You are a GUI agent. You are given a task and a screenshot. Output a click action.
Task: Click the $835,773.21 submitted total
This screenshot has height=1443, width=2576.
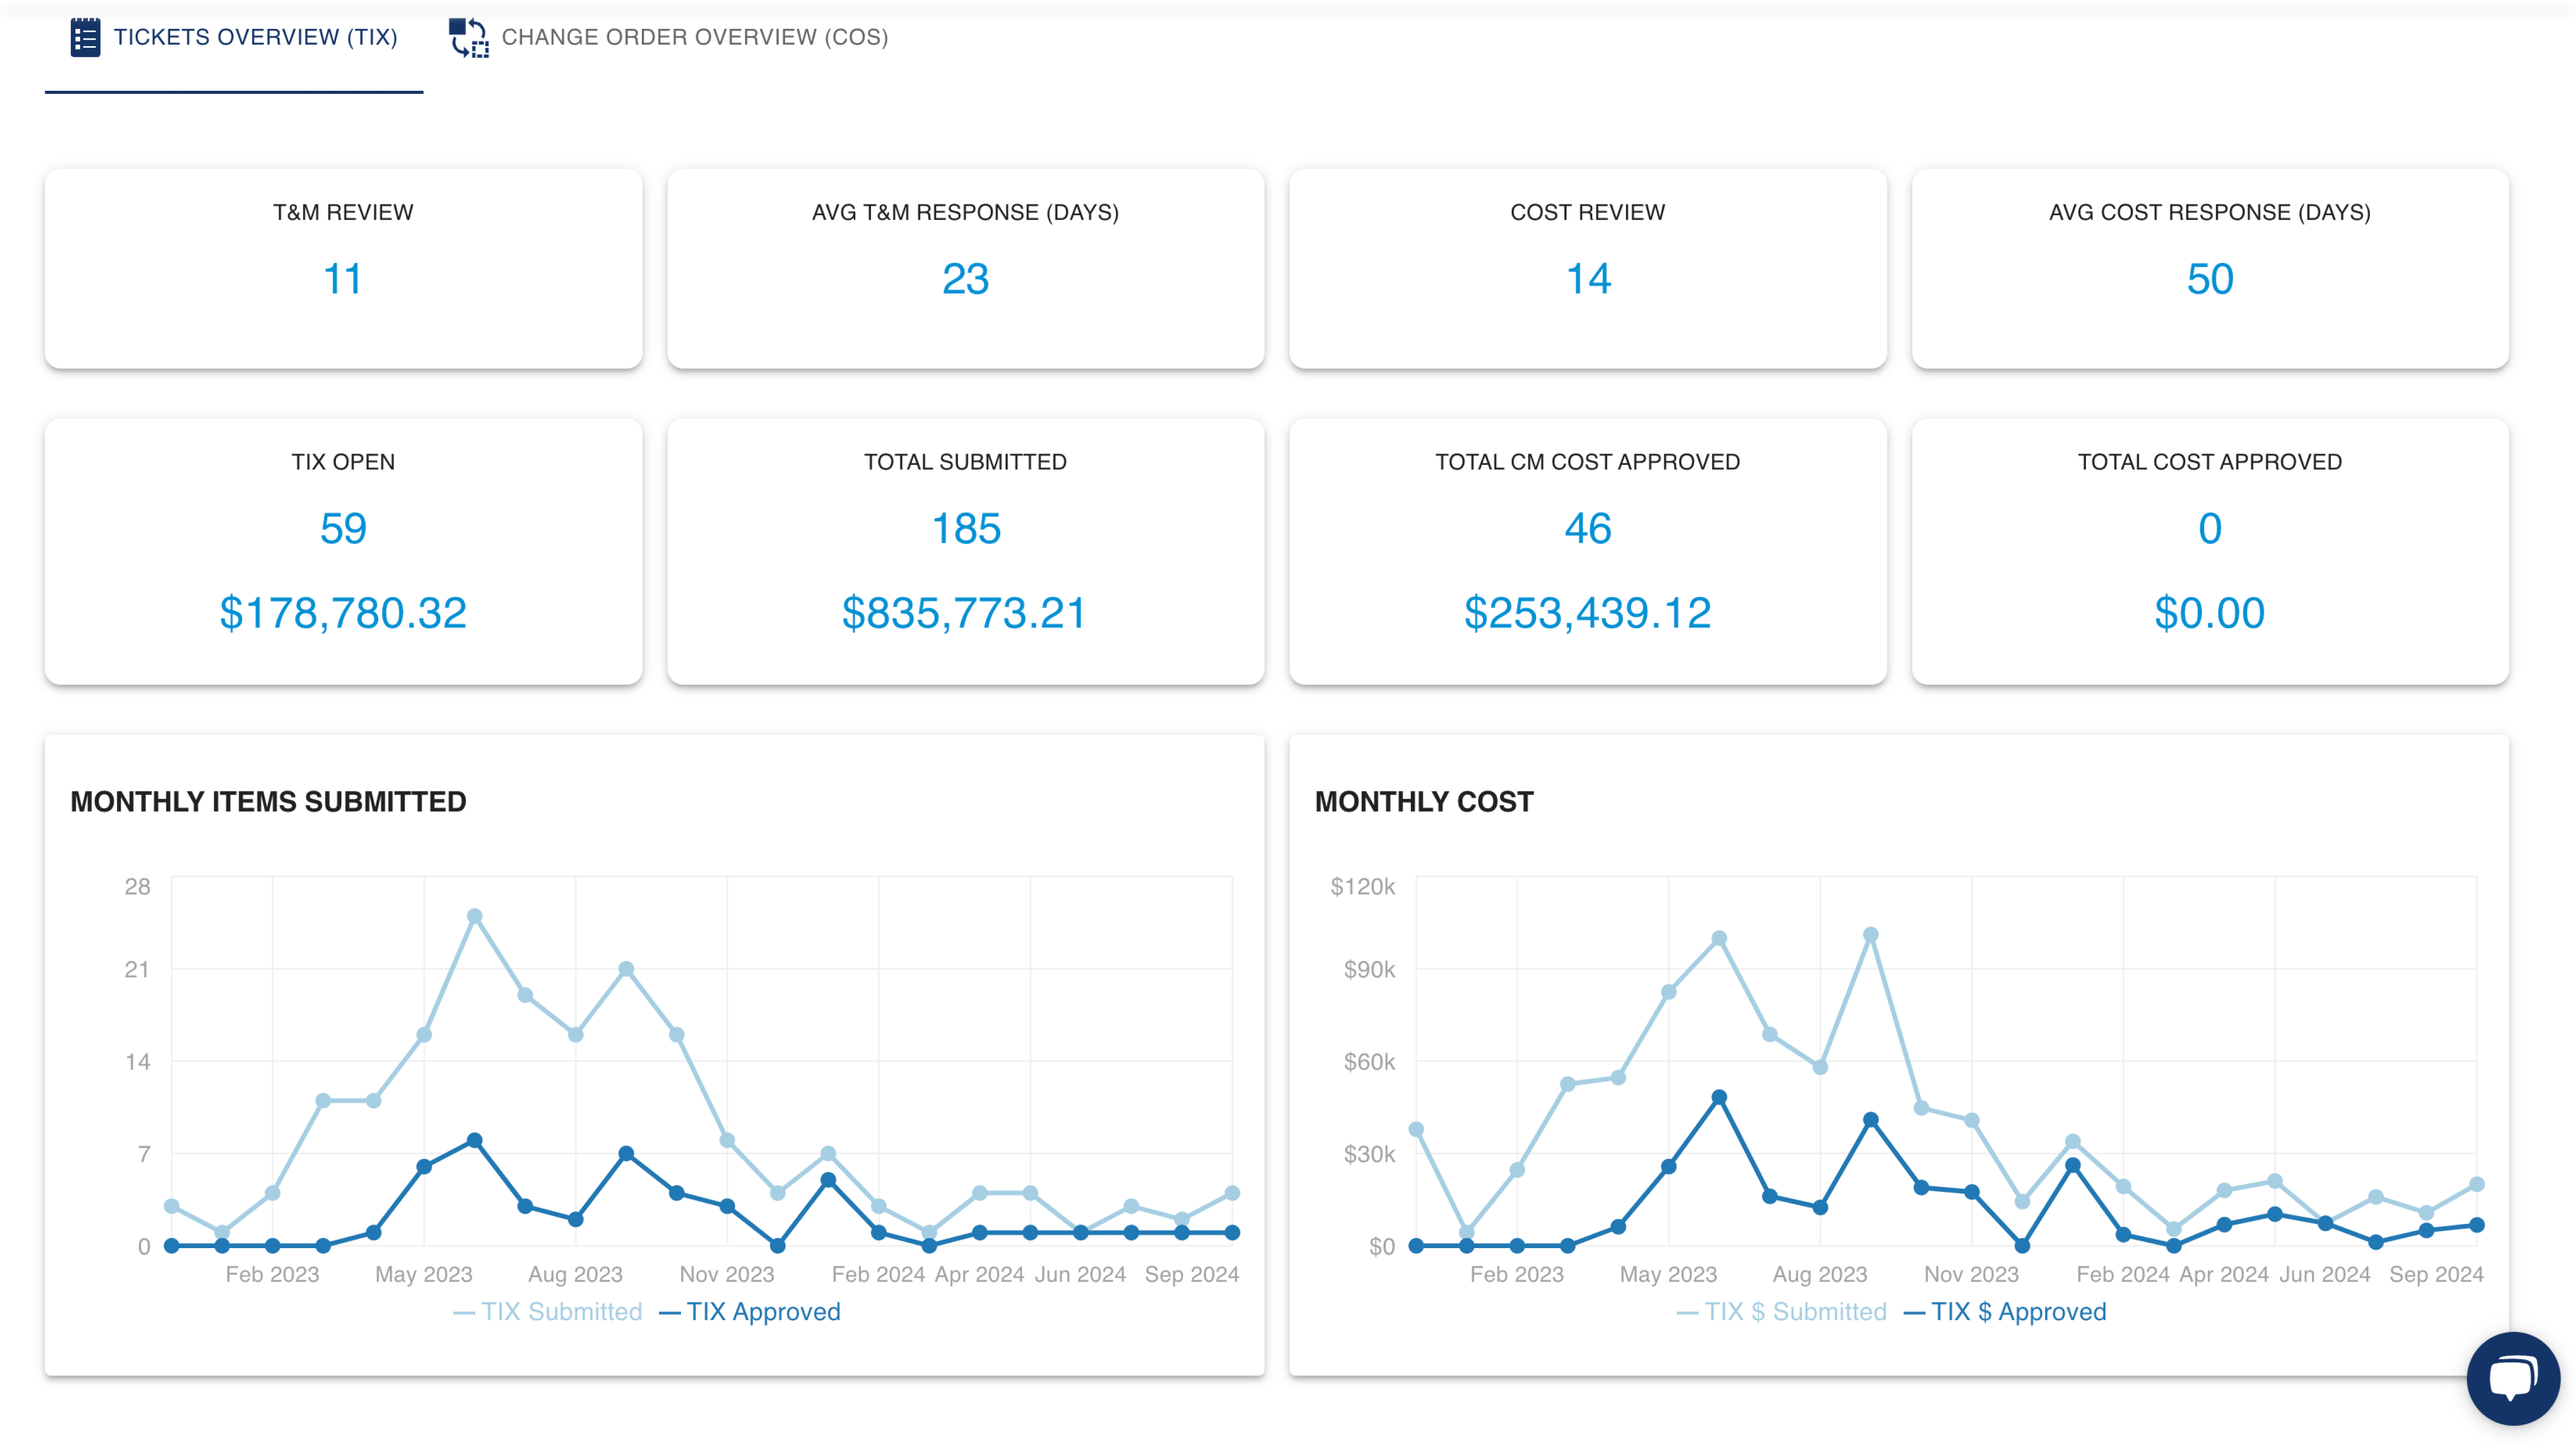point(964,614)
